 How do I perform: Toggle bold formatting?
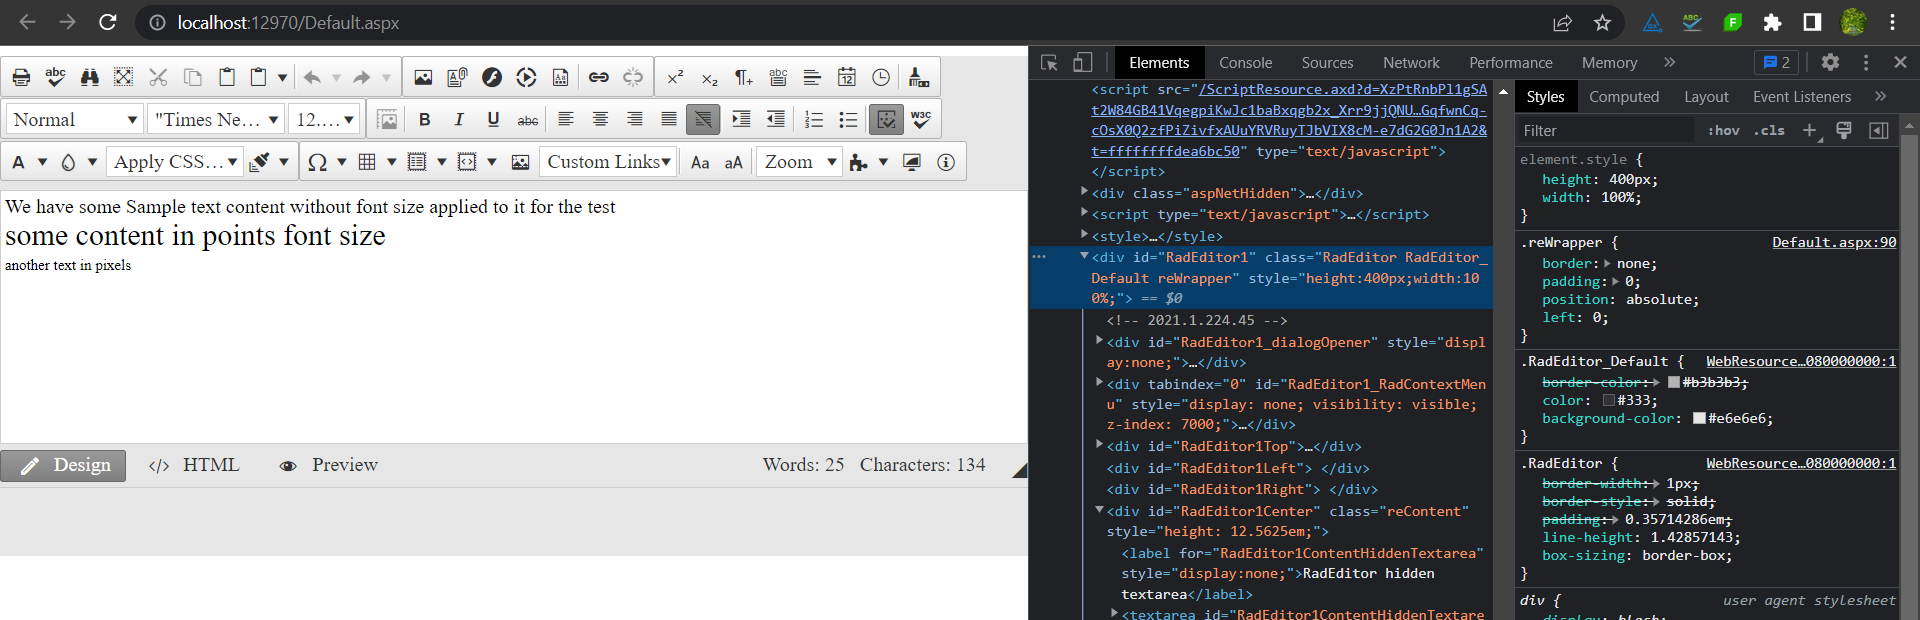425,120
